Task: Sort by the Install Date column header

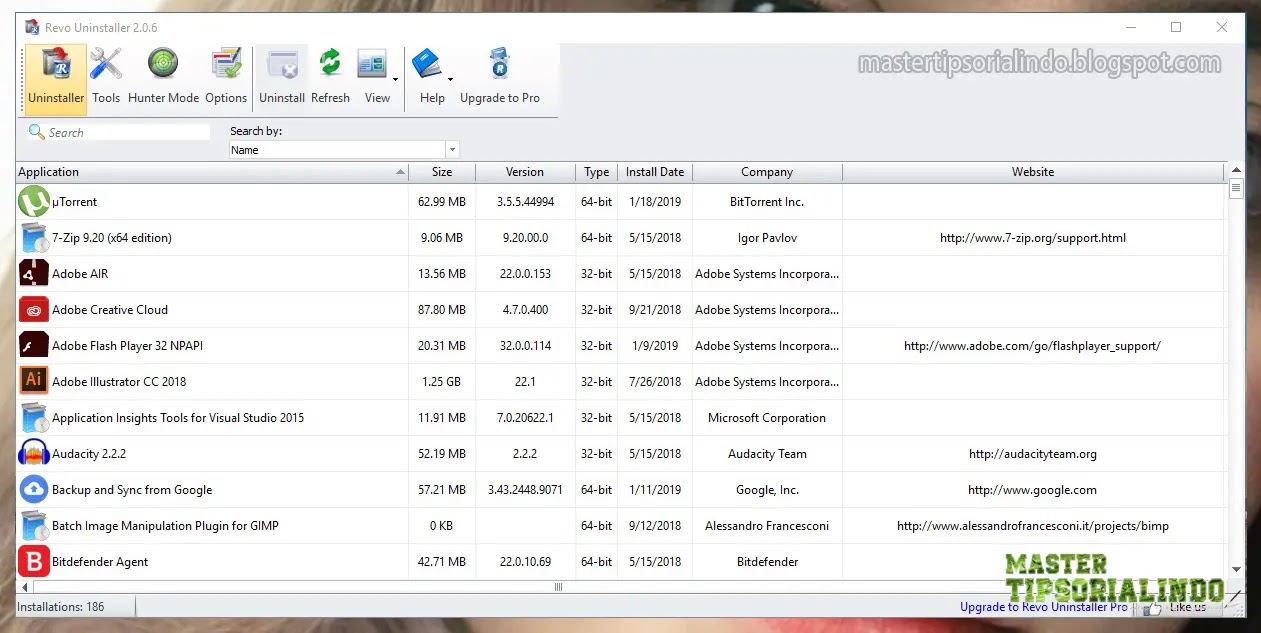Action: (655, 172)
